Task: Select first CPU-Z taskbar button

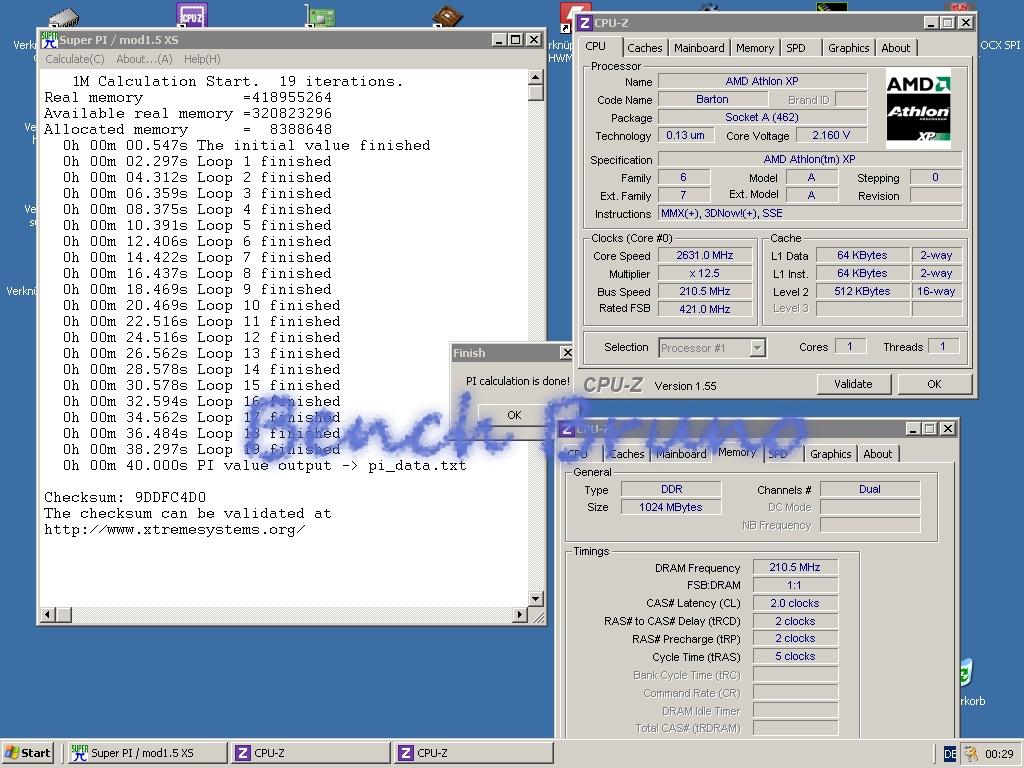Action: (x=310, y=752)
